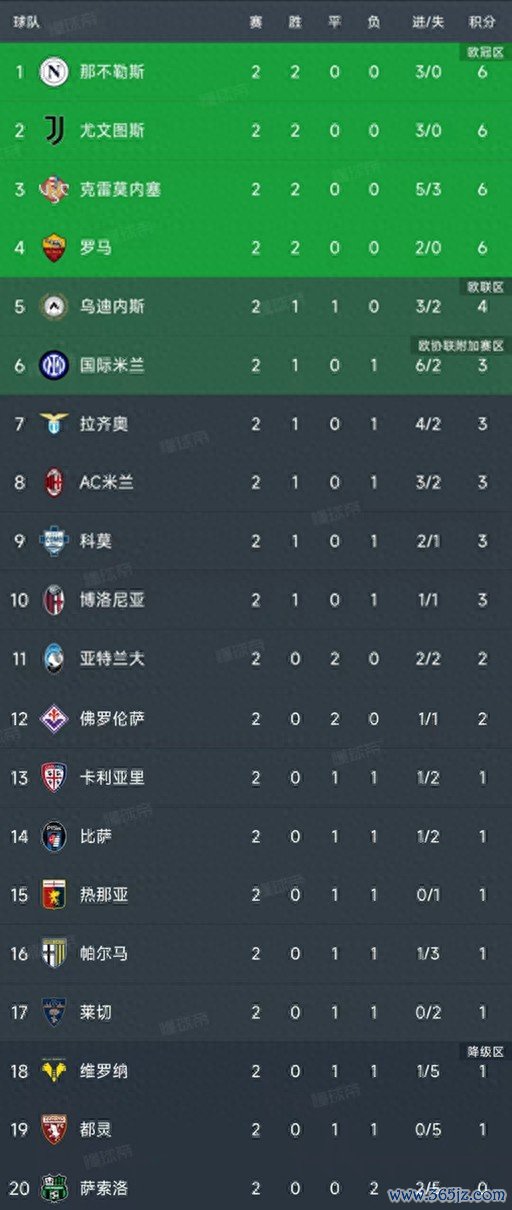Select the 维罗纳 row in relegation zone
This screenshot has height=1210, width=512.
(256, 1071)
